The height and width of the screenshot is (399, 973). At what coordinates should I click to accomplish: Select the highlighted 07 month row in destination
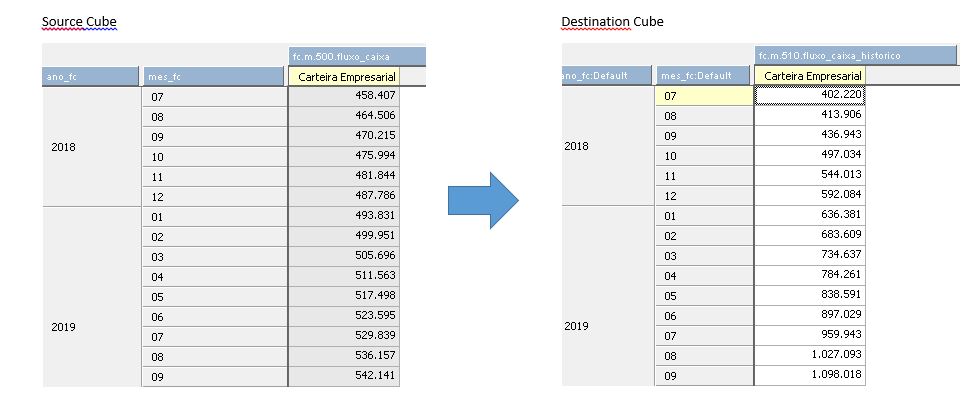tap(704, 96)
